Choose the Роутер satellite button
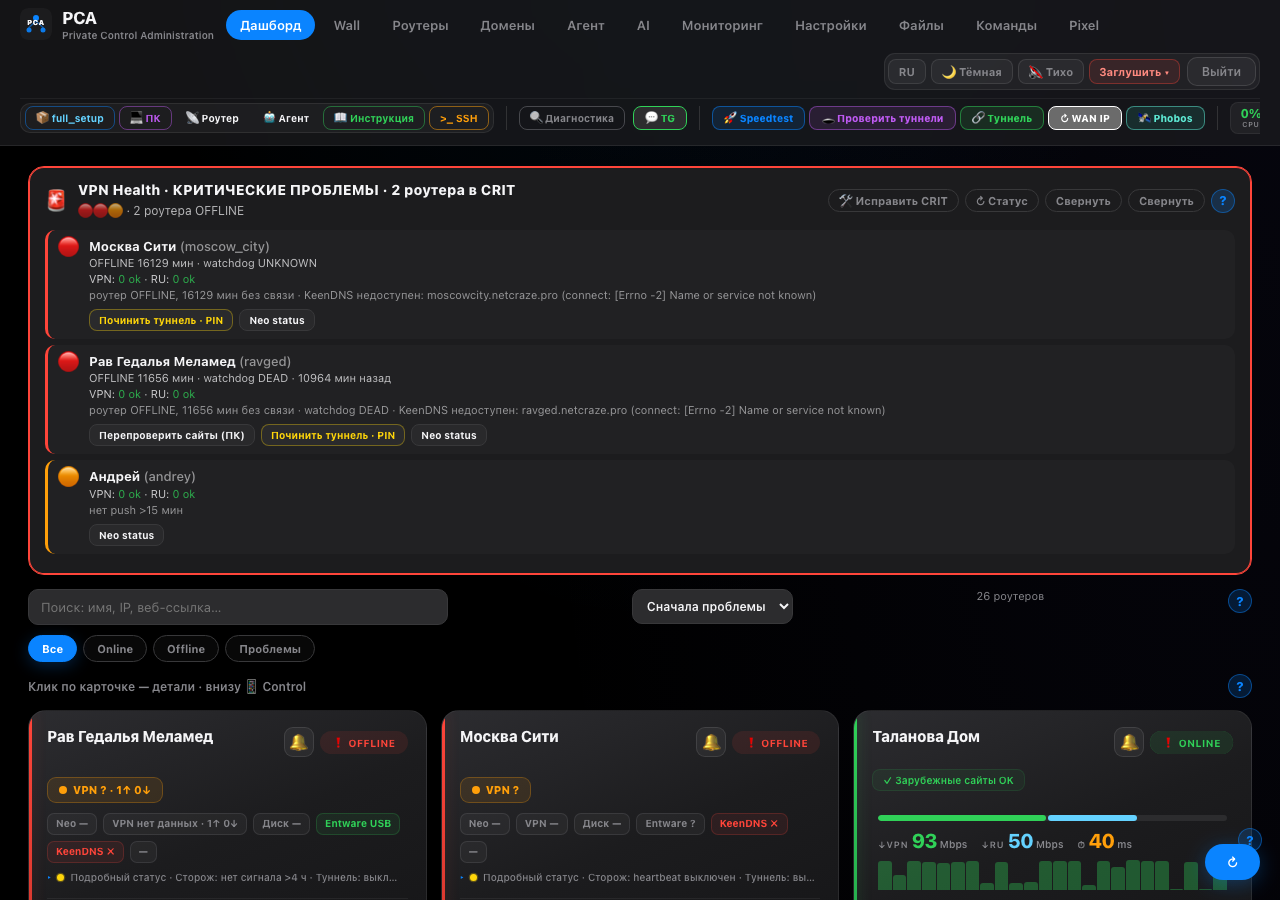 (x=212, y=118)
